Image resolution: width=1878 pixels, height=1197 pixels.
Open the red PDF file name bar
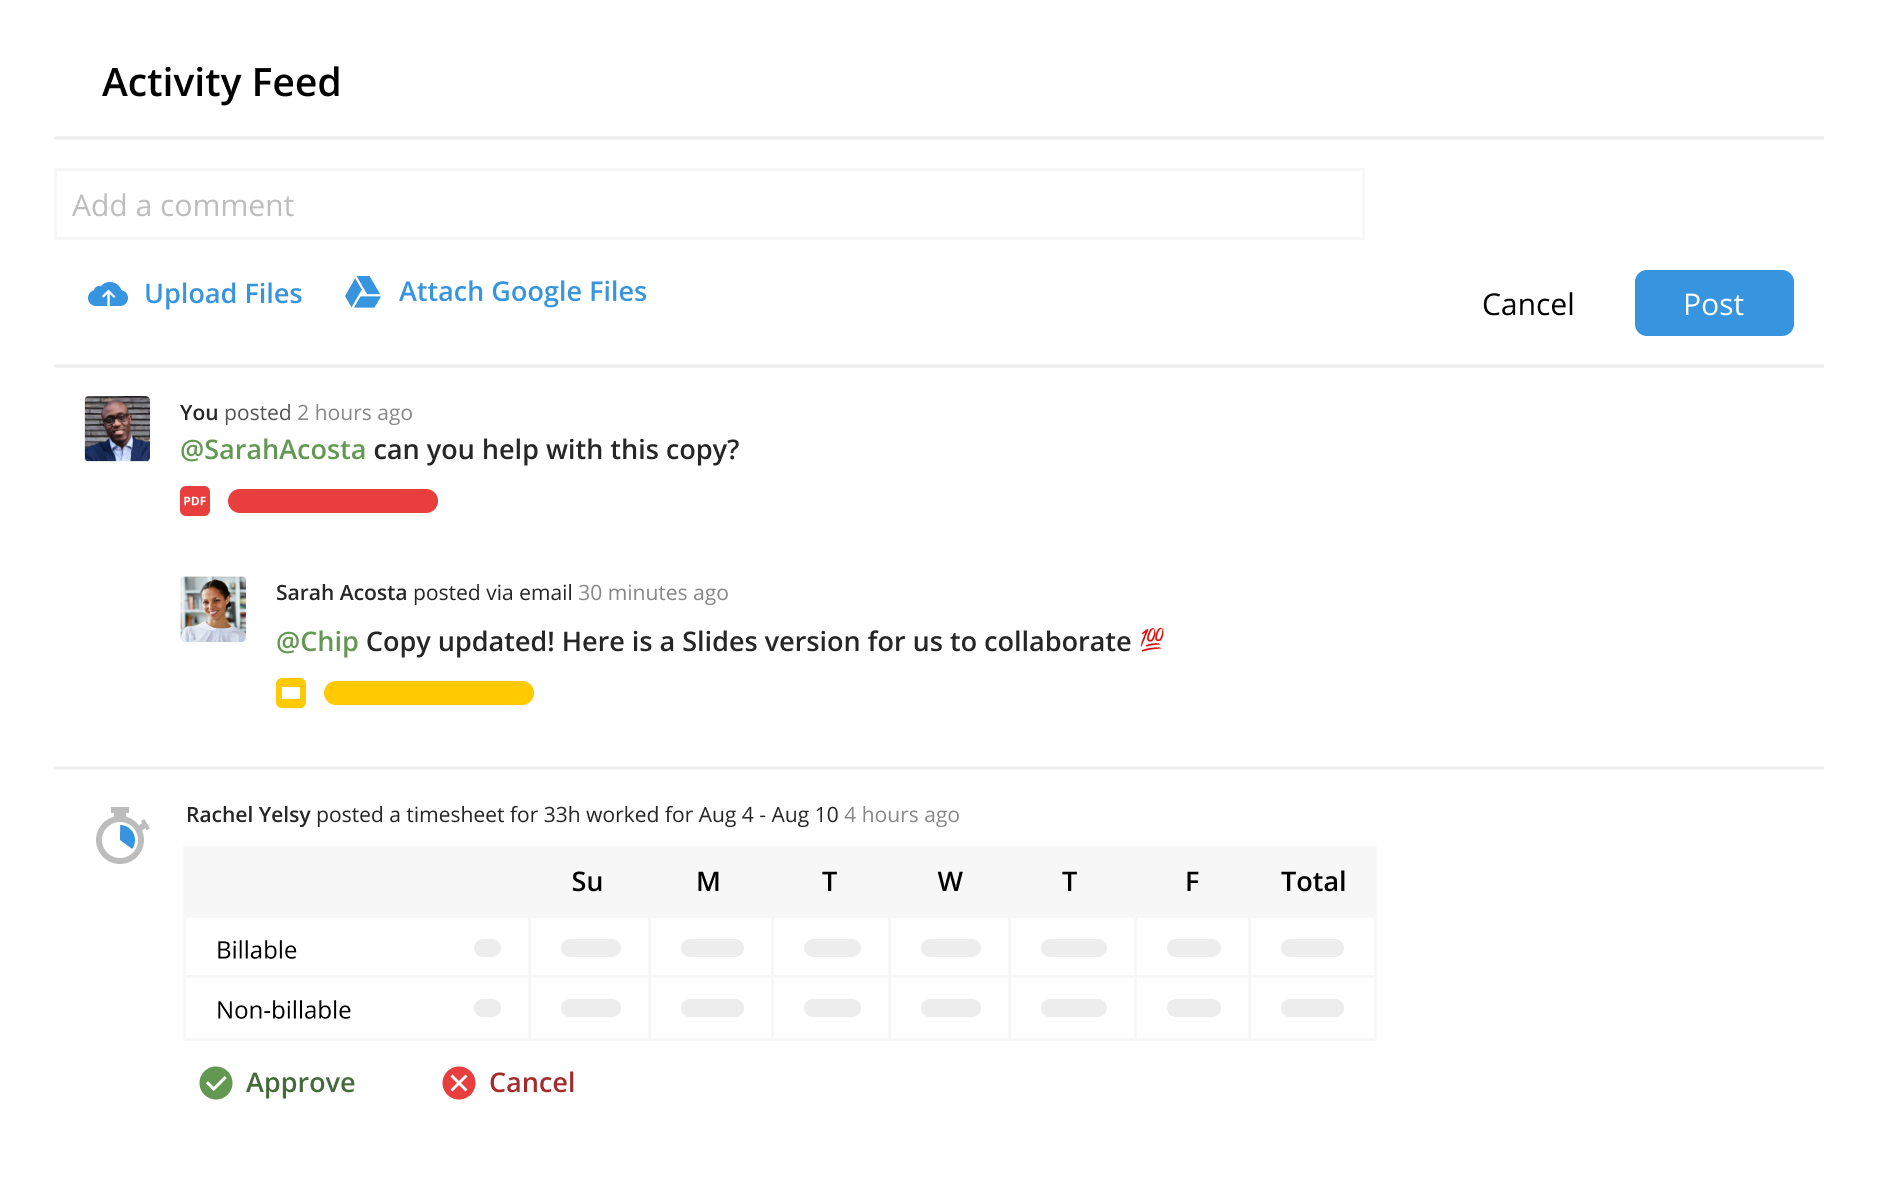pos(333,501)
